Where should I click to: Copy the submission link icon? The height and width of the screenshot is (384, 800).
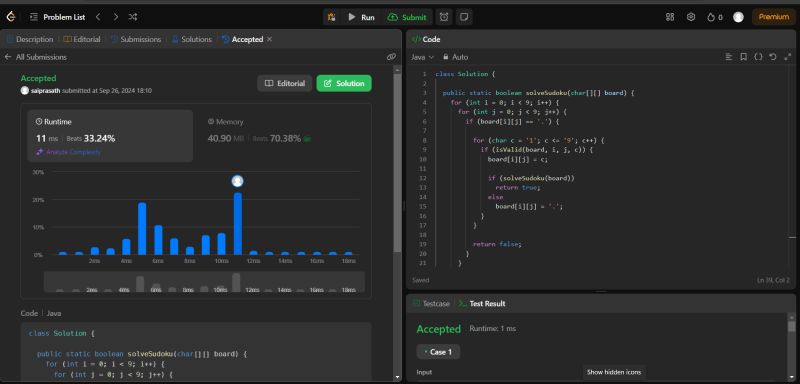(x=391, y=57)
